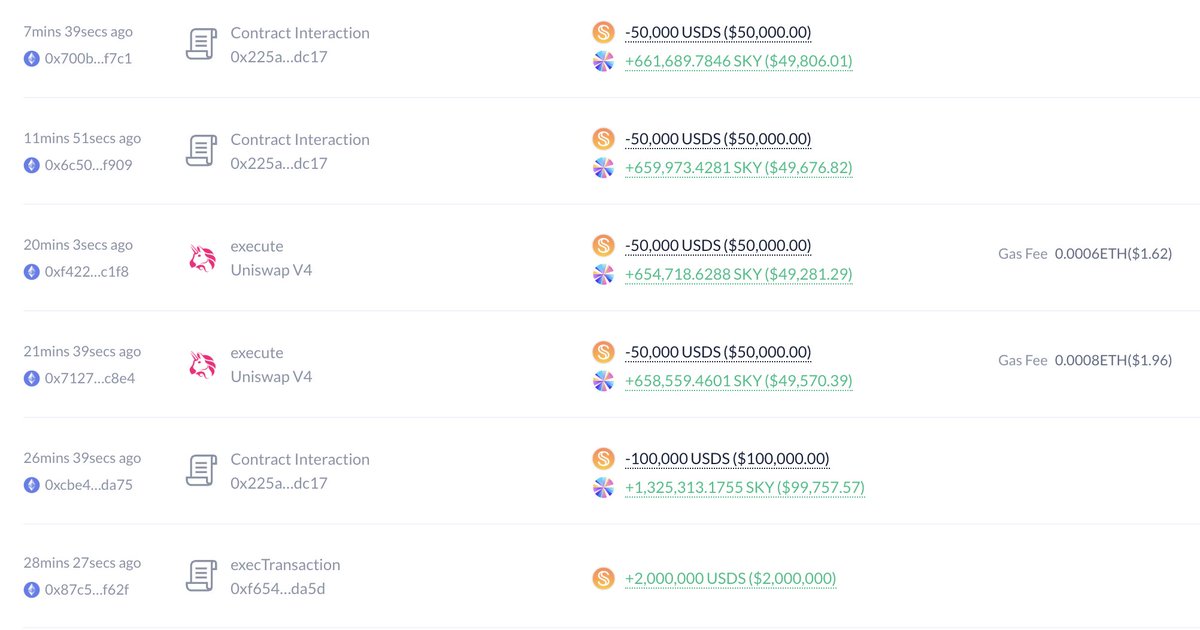This screenshot has height=630, width=1200.
Task: Click contract document icon in 7mins 39secs row
Action: [202, 44]
